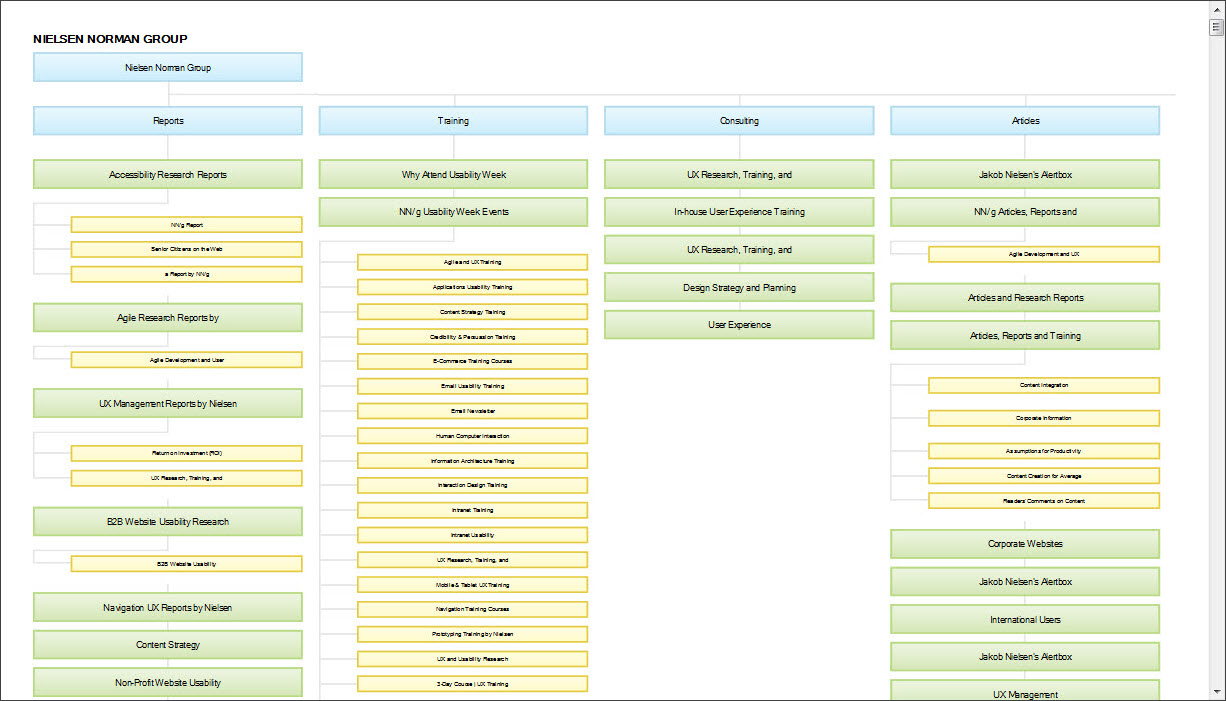Open Non-Profit Website Usability node

click(x=168, y=682)
